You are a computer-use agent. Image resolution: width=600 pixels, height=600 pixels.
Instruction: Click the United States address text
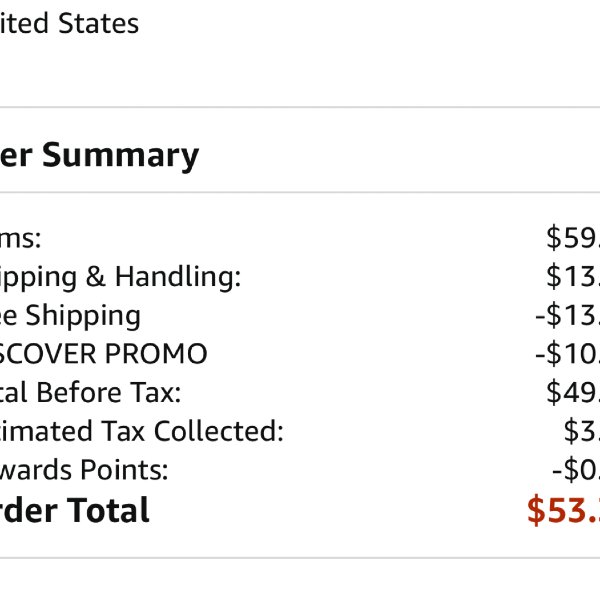(69, 23)
